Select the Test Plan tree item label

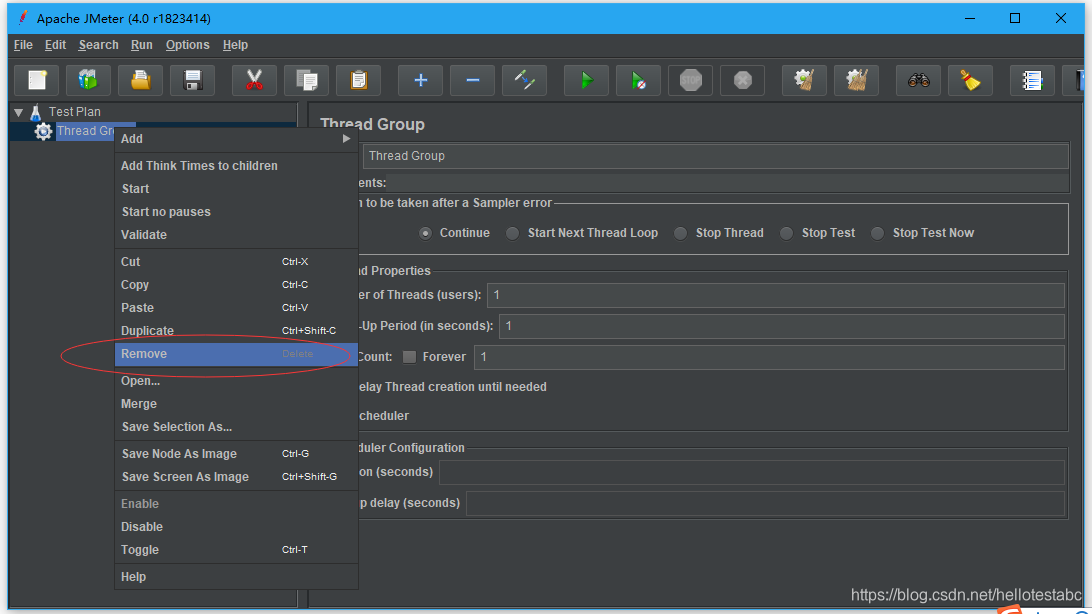(x=75, y=112)
